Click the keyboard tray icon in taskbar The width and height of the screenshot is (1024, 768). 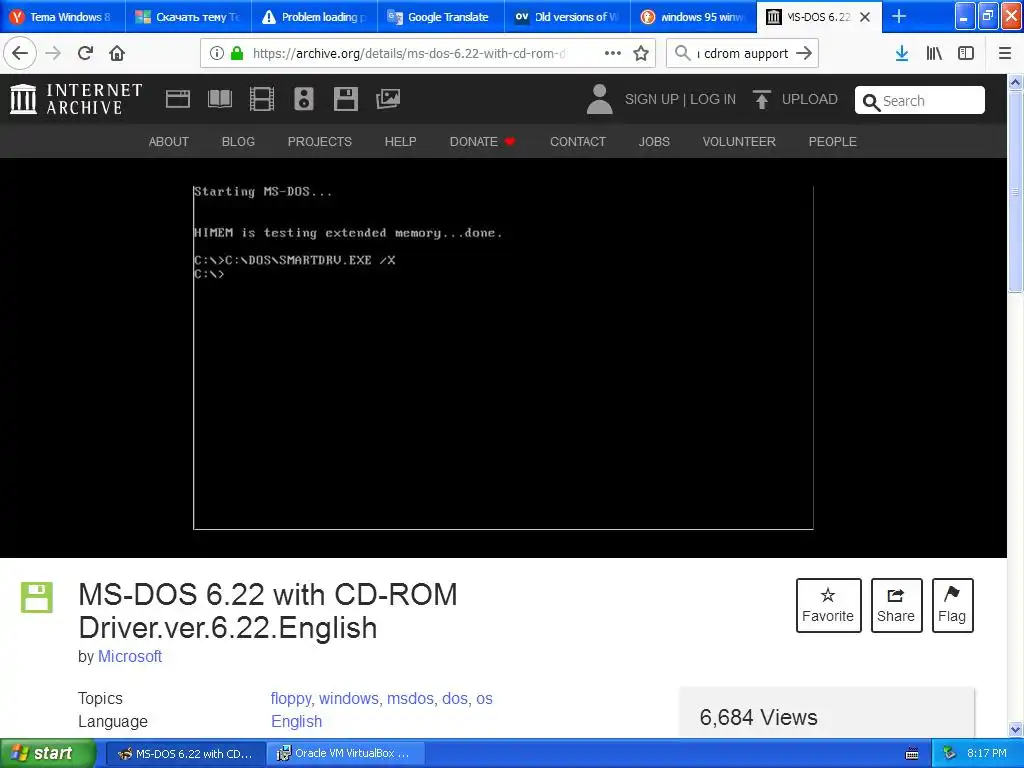pyautogui.click(x=912, y=754)
